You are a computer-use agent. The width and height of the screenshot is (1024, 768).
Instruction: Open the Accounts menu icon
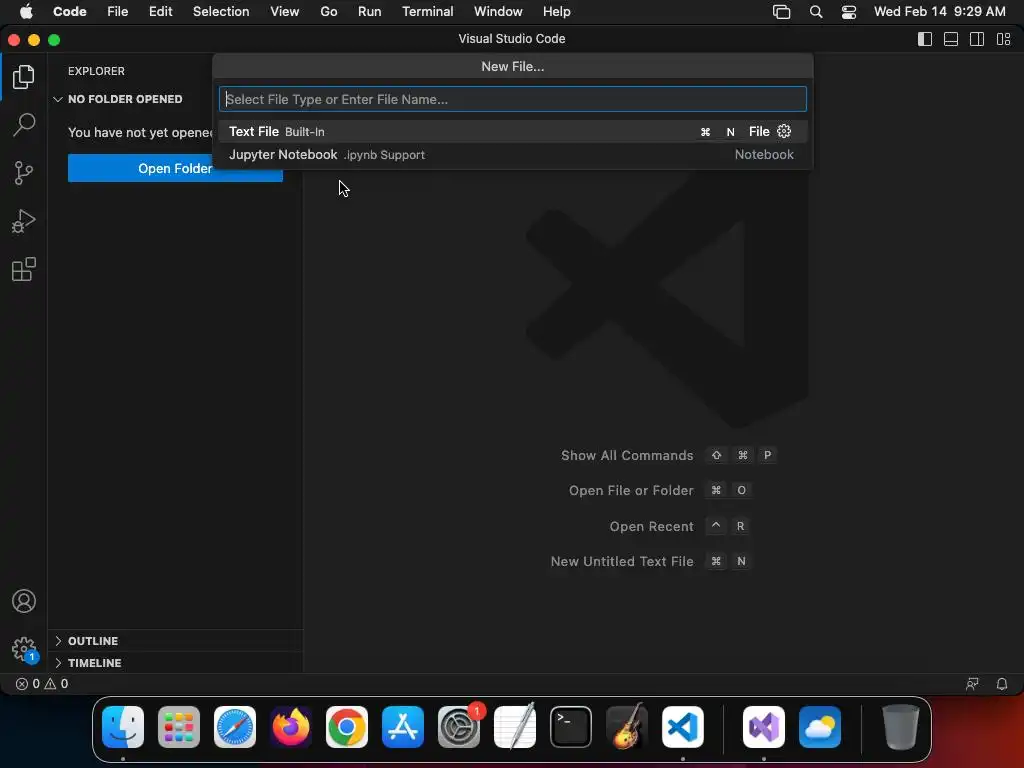pyautogui.click(x=24, y=601)
